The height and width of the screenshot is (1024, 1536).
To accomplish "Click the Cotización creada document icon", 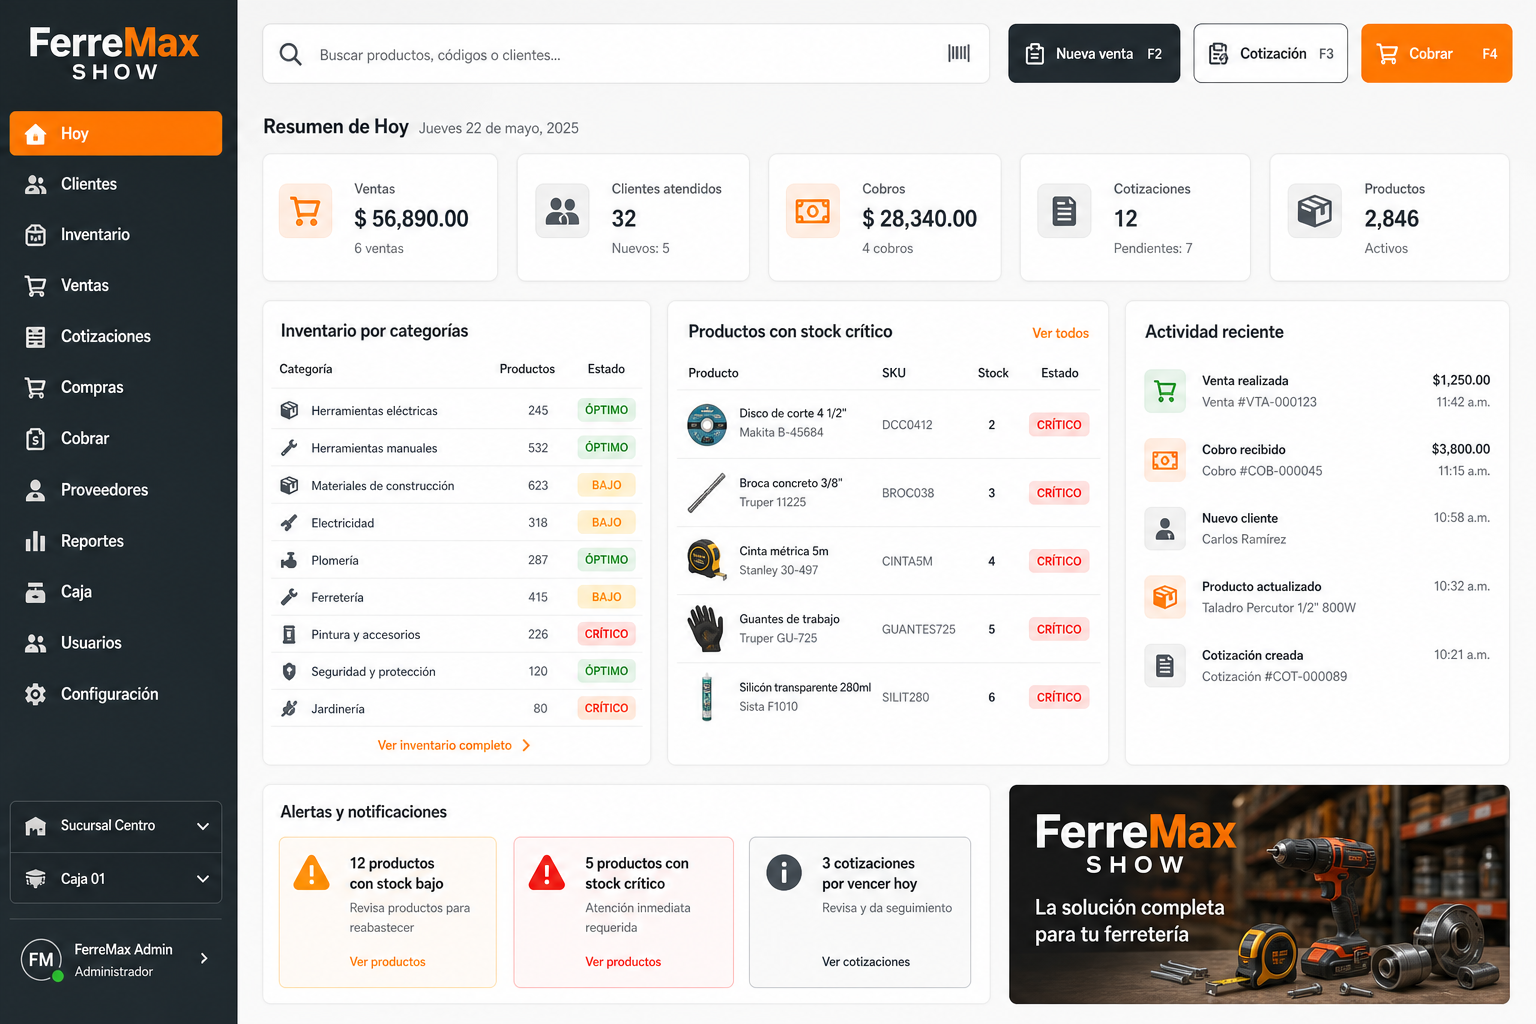I will click(x=1165, y=665).
